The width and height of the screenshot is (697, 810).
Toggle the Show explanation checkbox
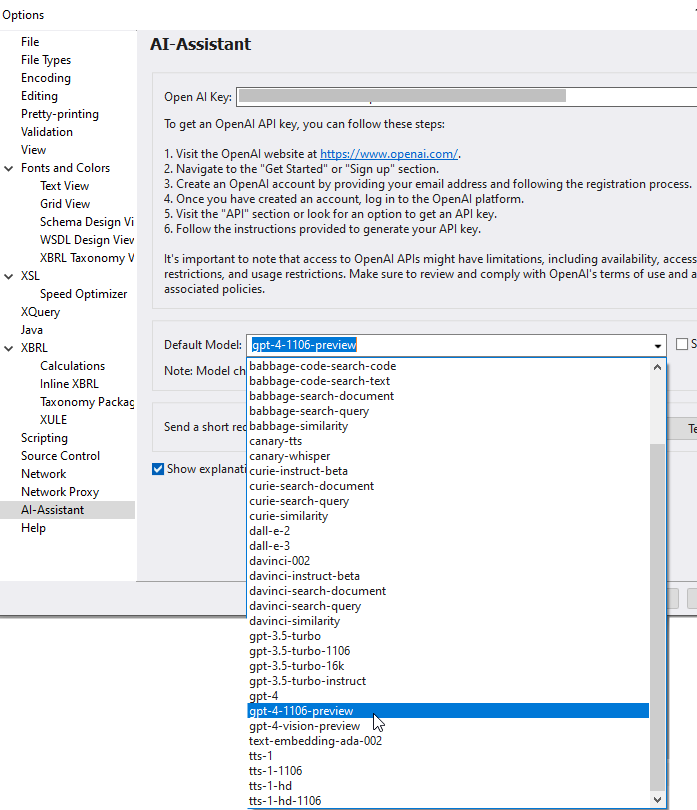coord(158,469)
